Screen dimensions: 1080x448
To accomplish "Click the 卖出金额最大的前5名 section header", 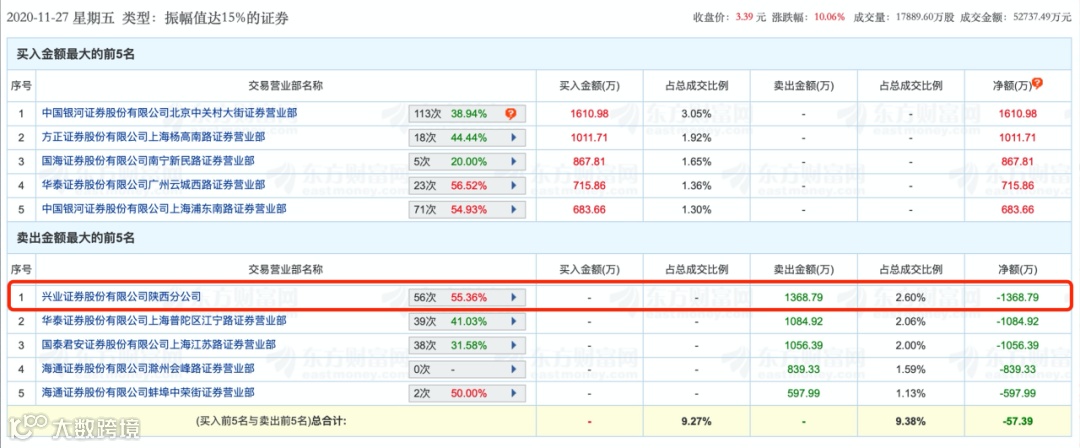I will 76,238.
